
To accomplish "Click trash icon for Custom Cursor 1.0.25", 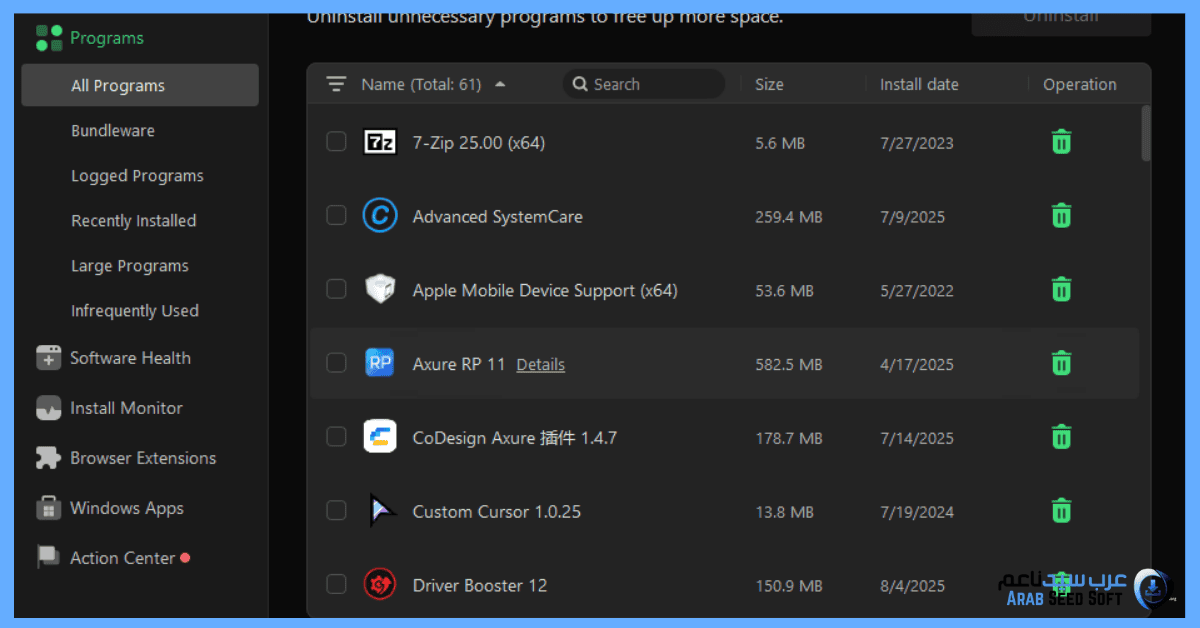I will (1061, 511).
